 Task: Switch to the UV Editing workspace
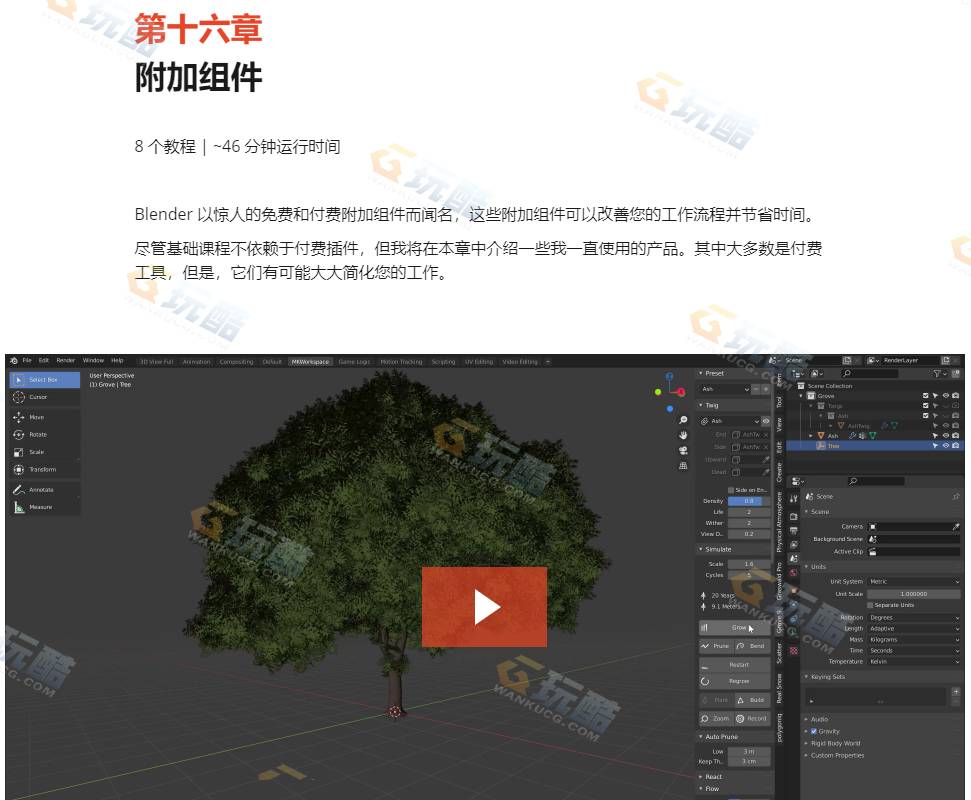tap(479, 362)
